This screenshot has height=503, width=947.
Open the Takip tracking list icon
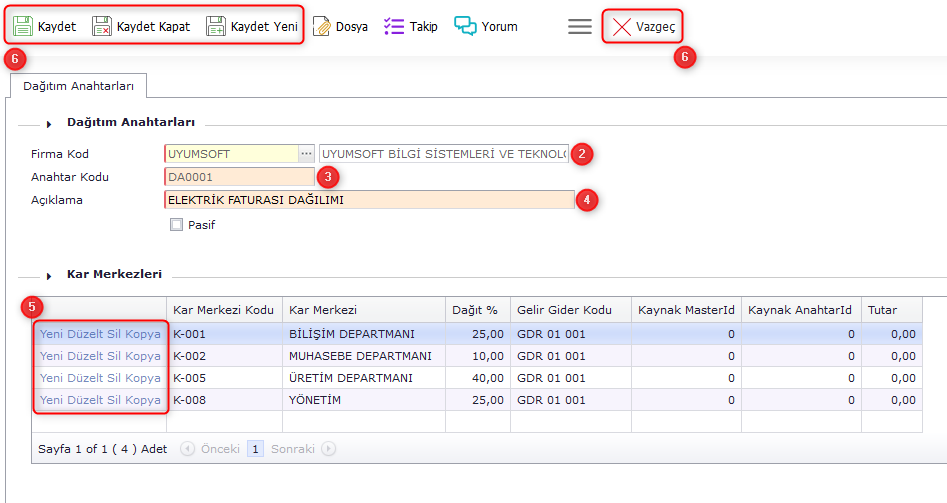pos(394,26)
